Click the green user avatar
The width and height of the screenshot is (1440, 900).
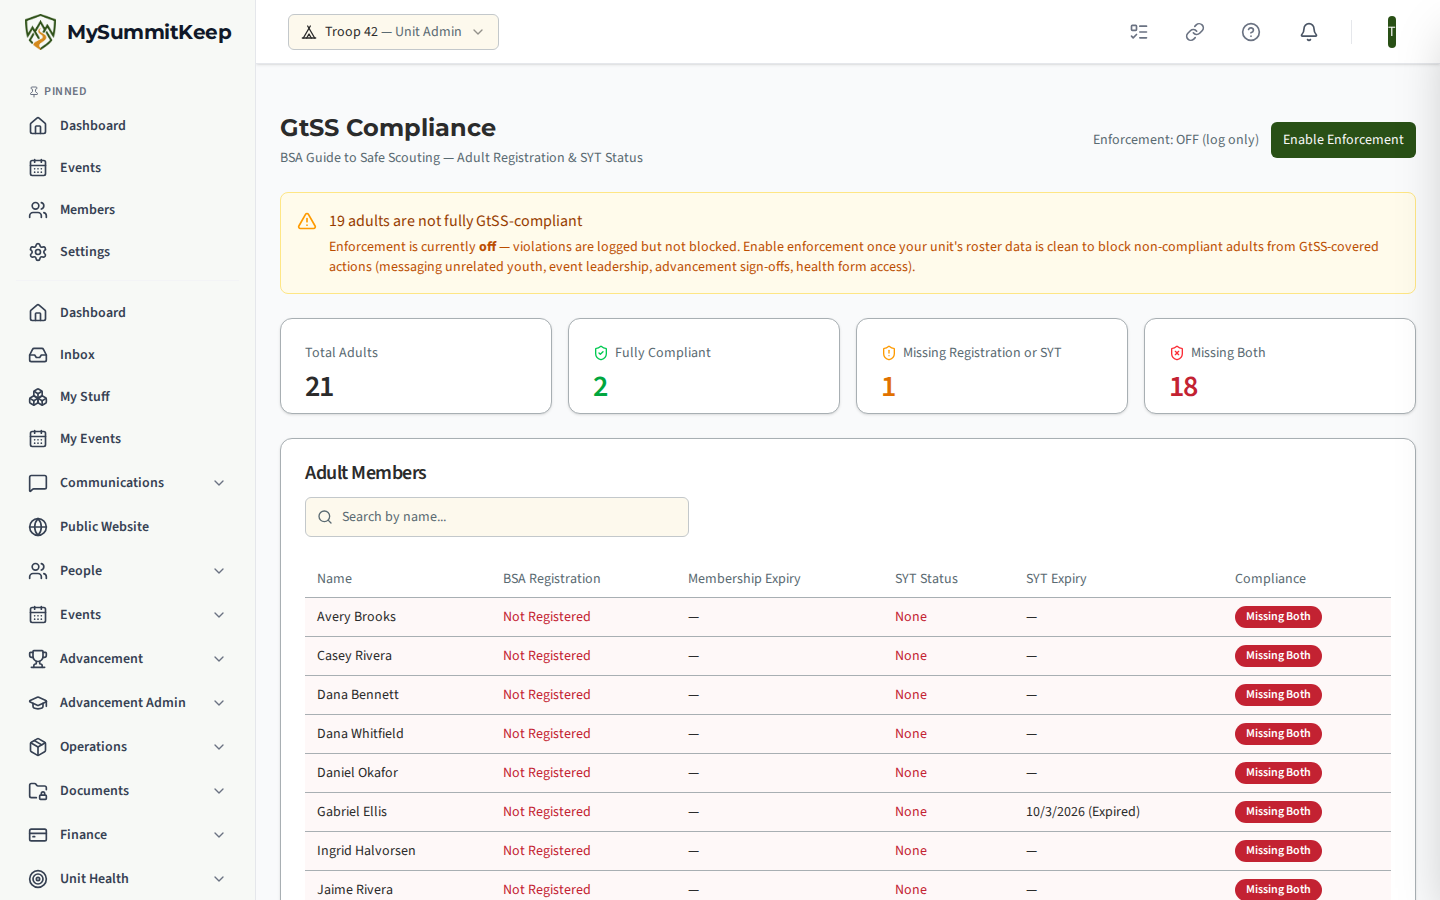1391,32
